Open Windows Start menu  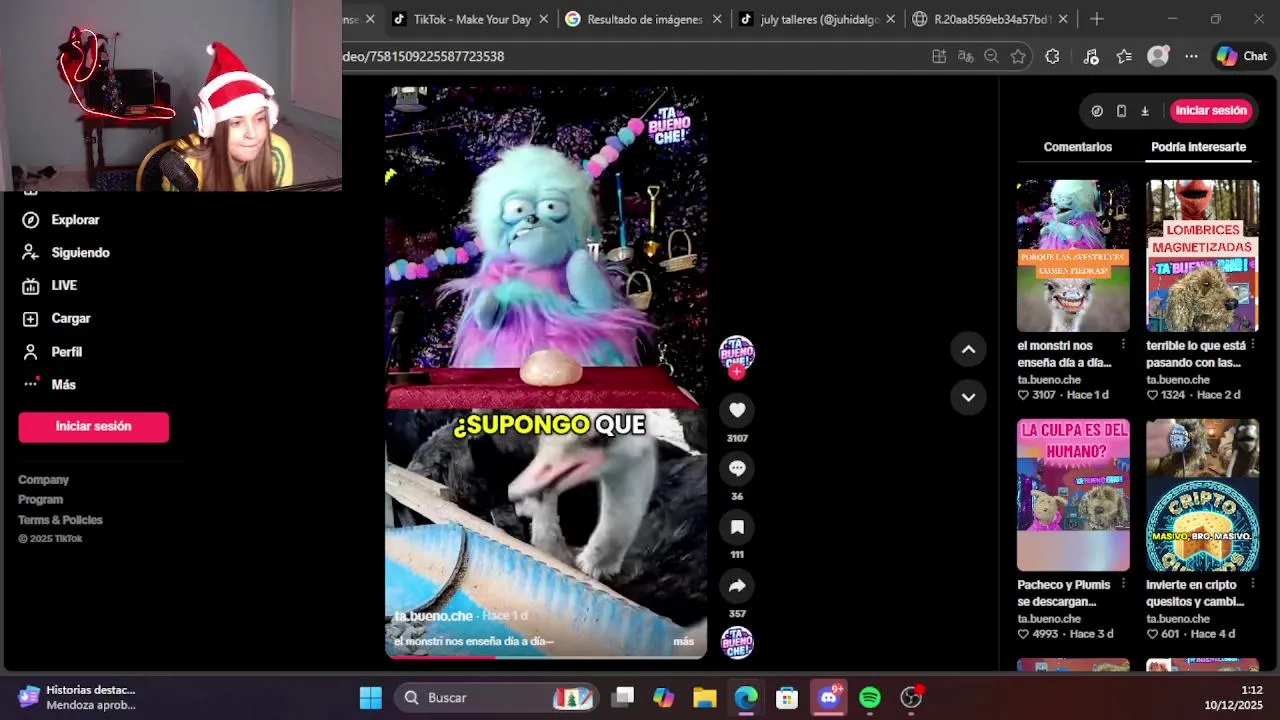pyautogui.click(x=371, y=698)
